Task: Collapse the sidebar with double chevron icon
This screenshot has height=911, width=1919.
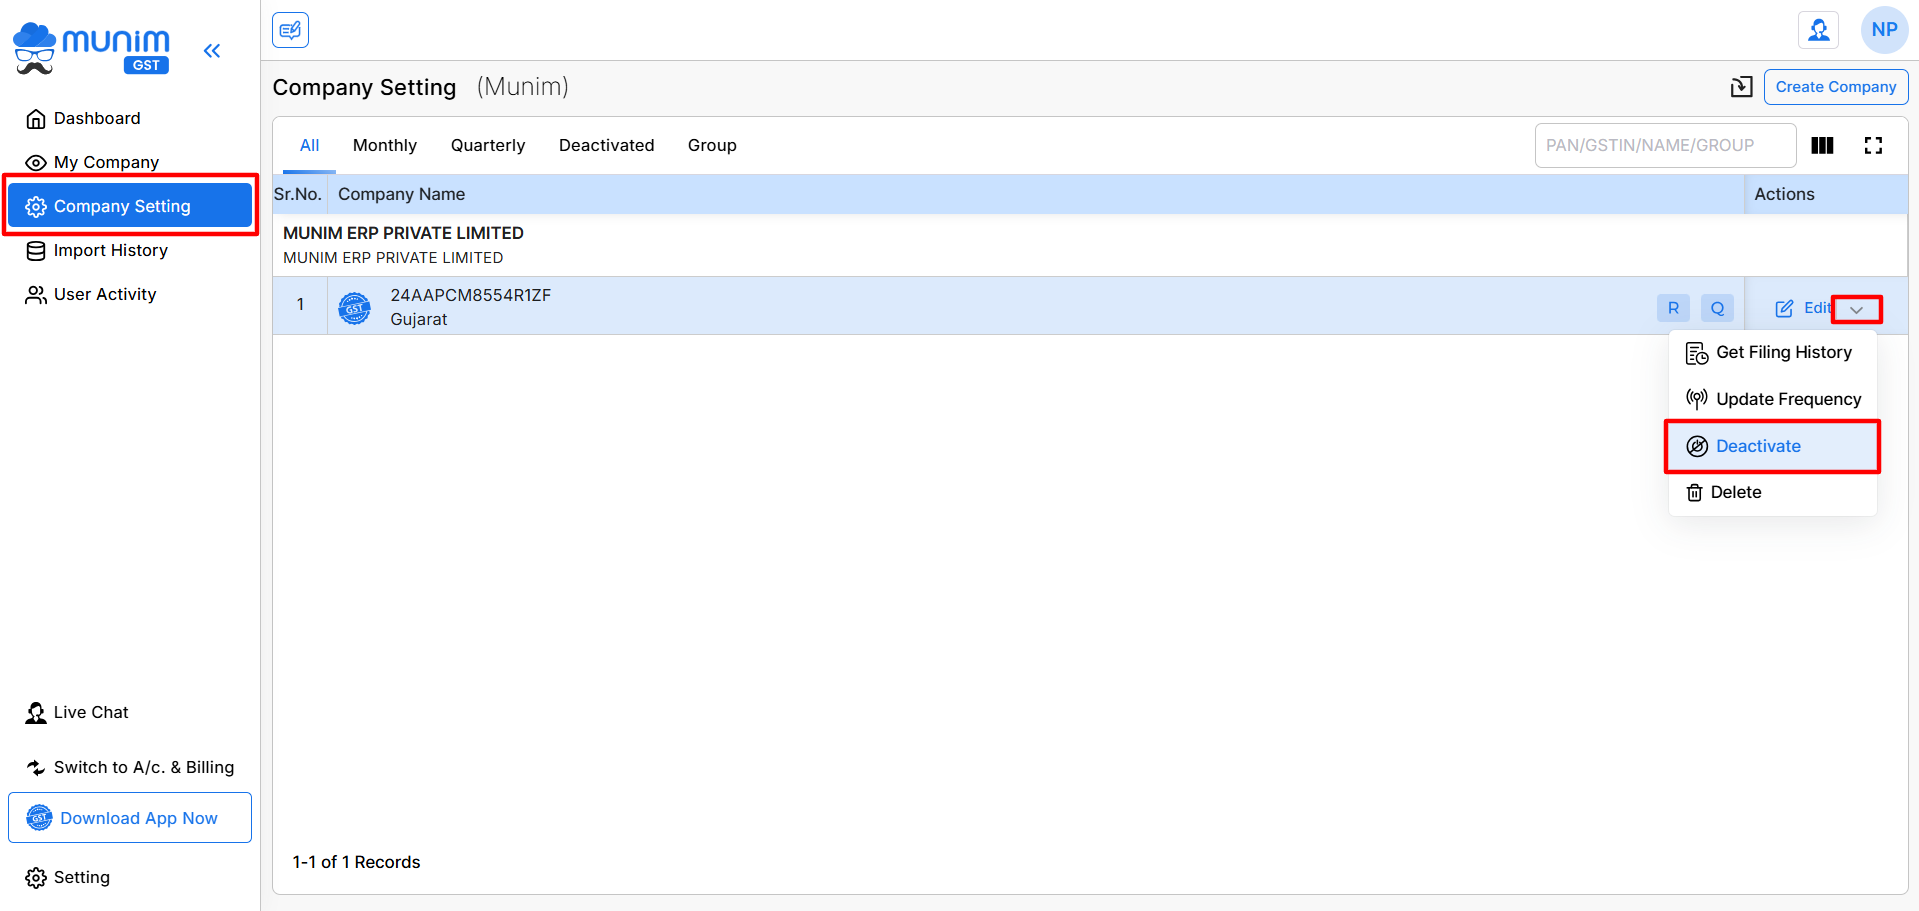Action: pos(212,50)
